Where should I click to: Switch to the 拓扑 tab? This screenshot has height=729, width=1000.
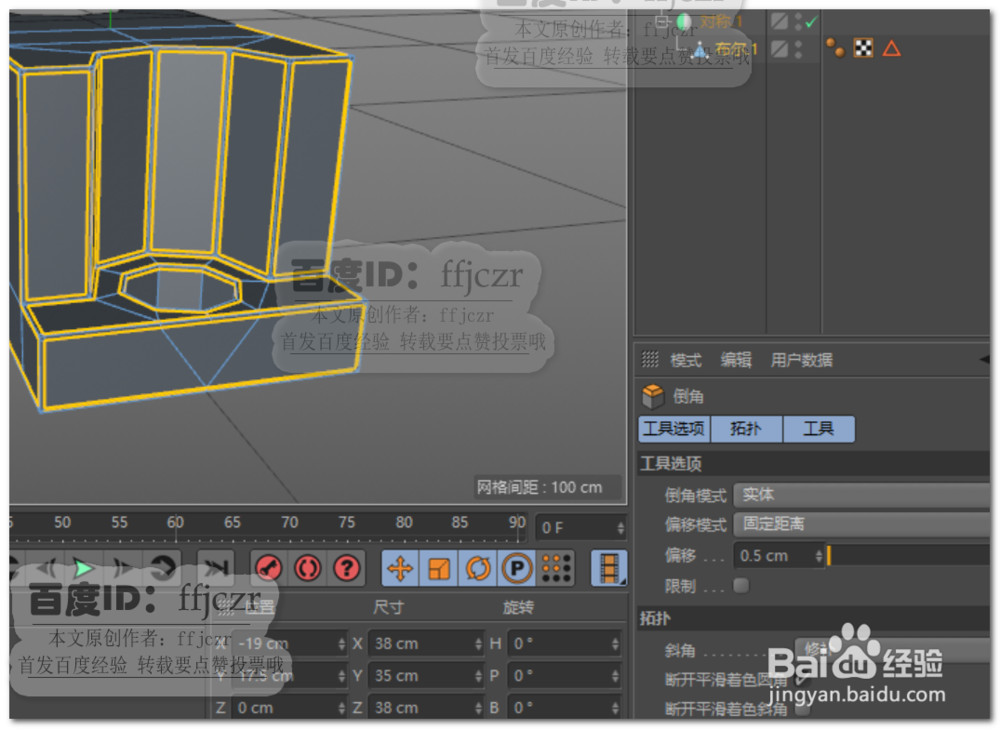pyautogui.click(x=746, y=429)
